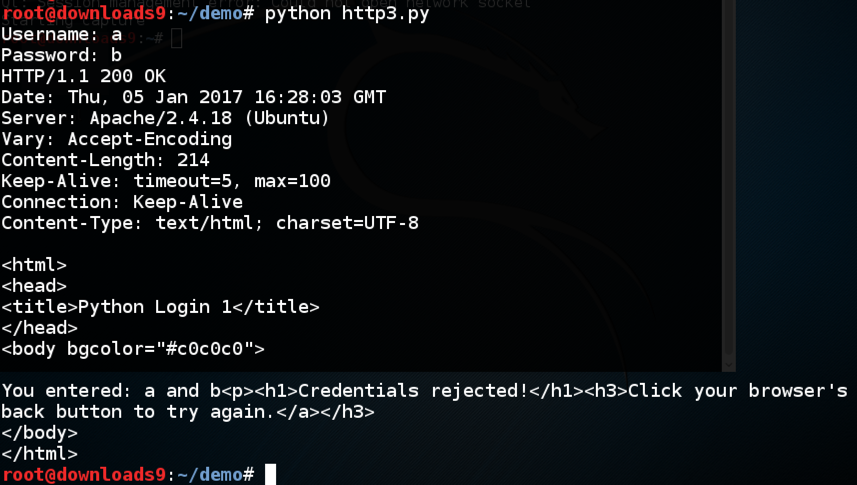The image size is (857, 485).
Task: Click the Date header line
Action: tap(193, 97)
